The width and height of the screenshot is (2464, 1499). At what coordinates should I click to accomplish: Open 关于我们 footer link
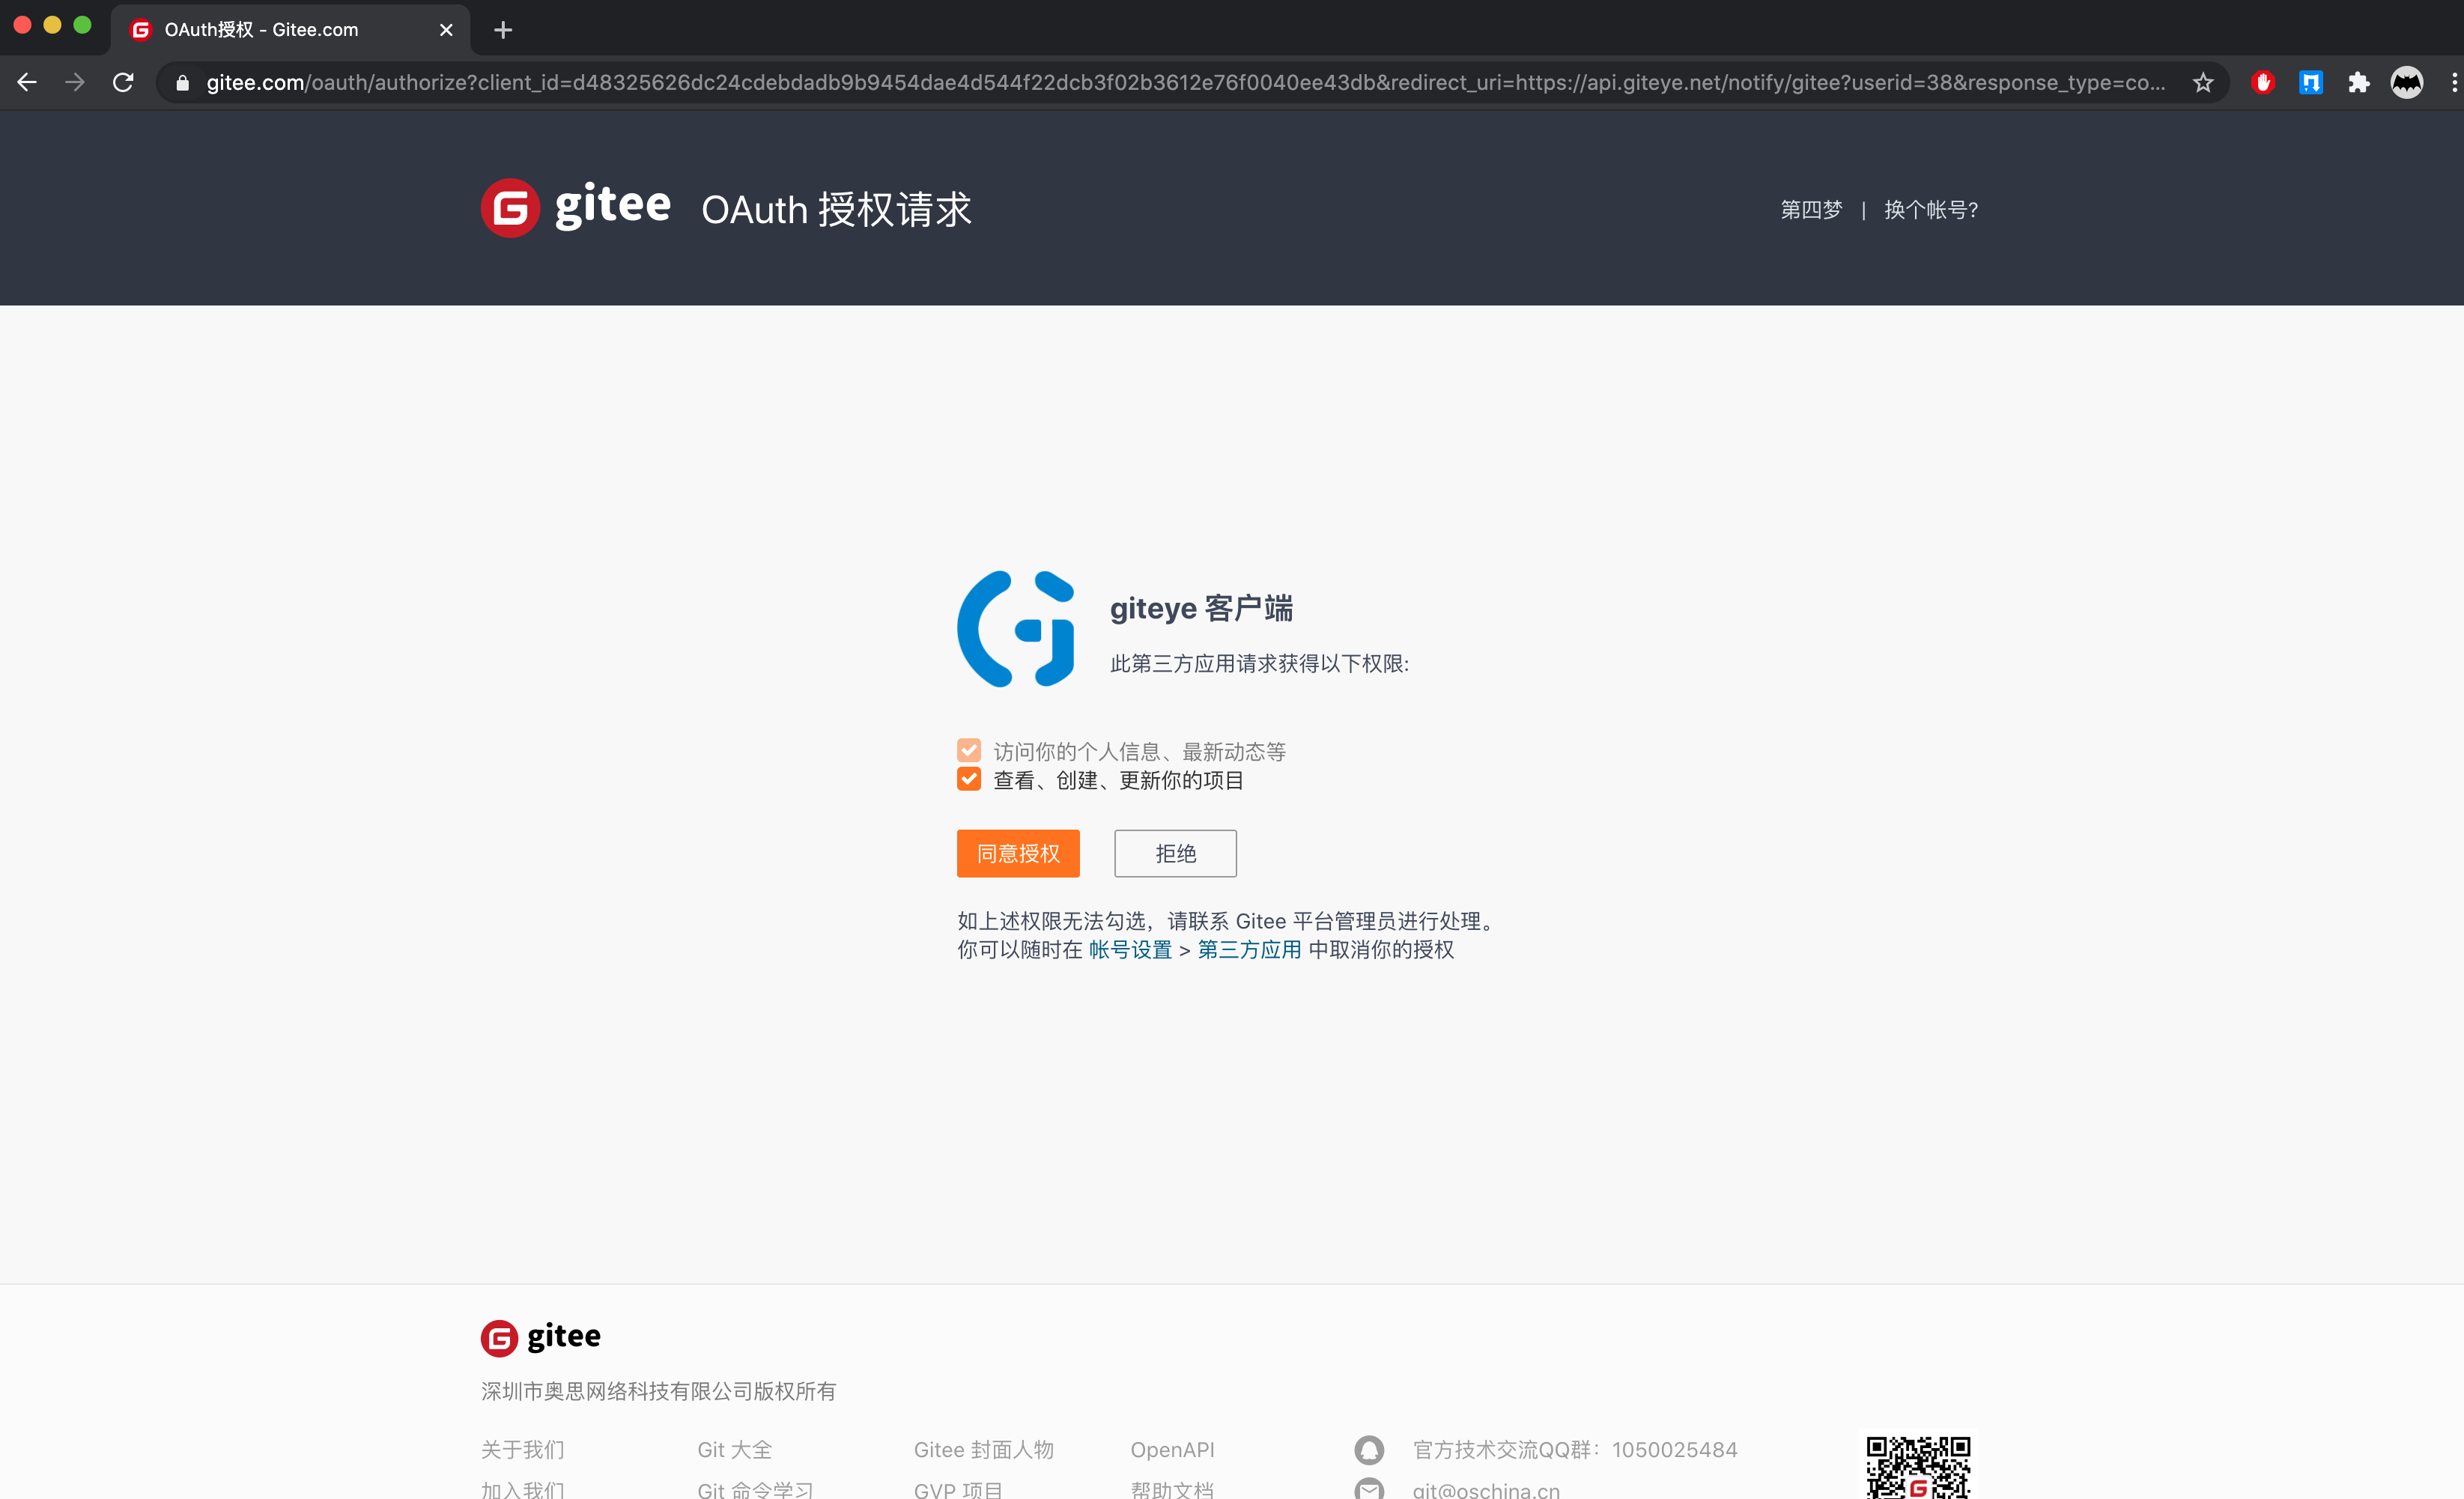(523, 1449)
